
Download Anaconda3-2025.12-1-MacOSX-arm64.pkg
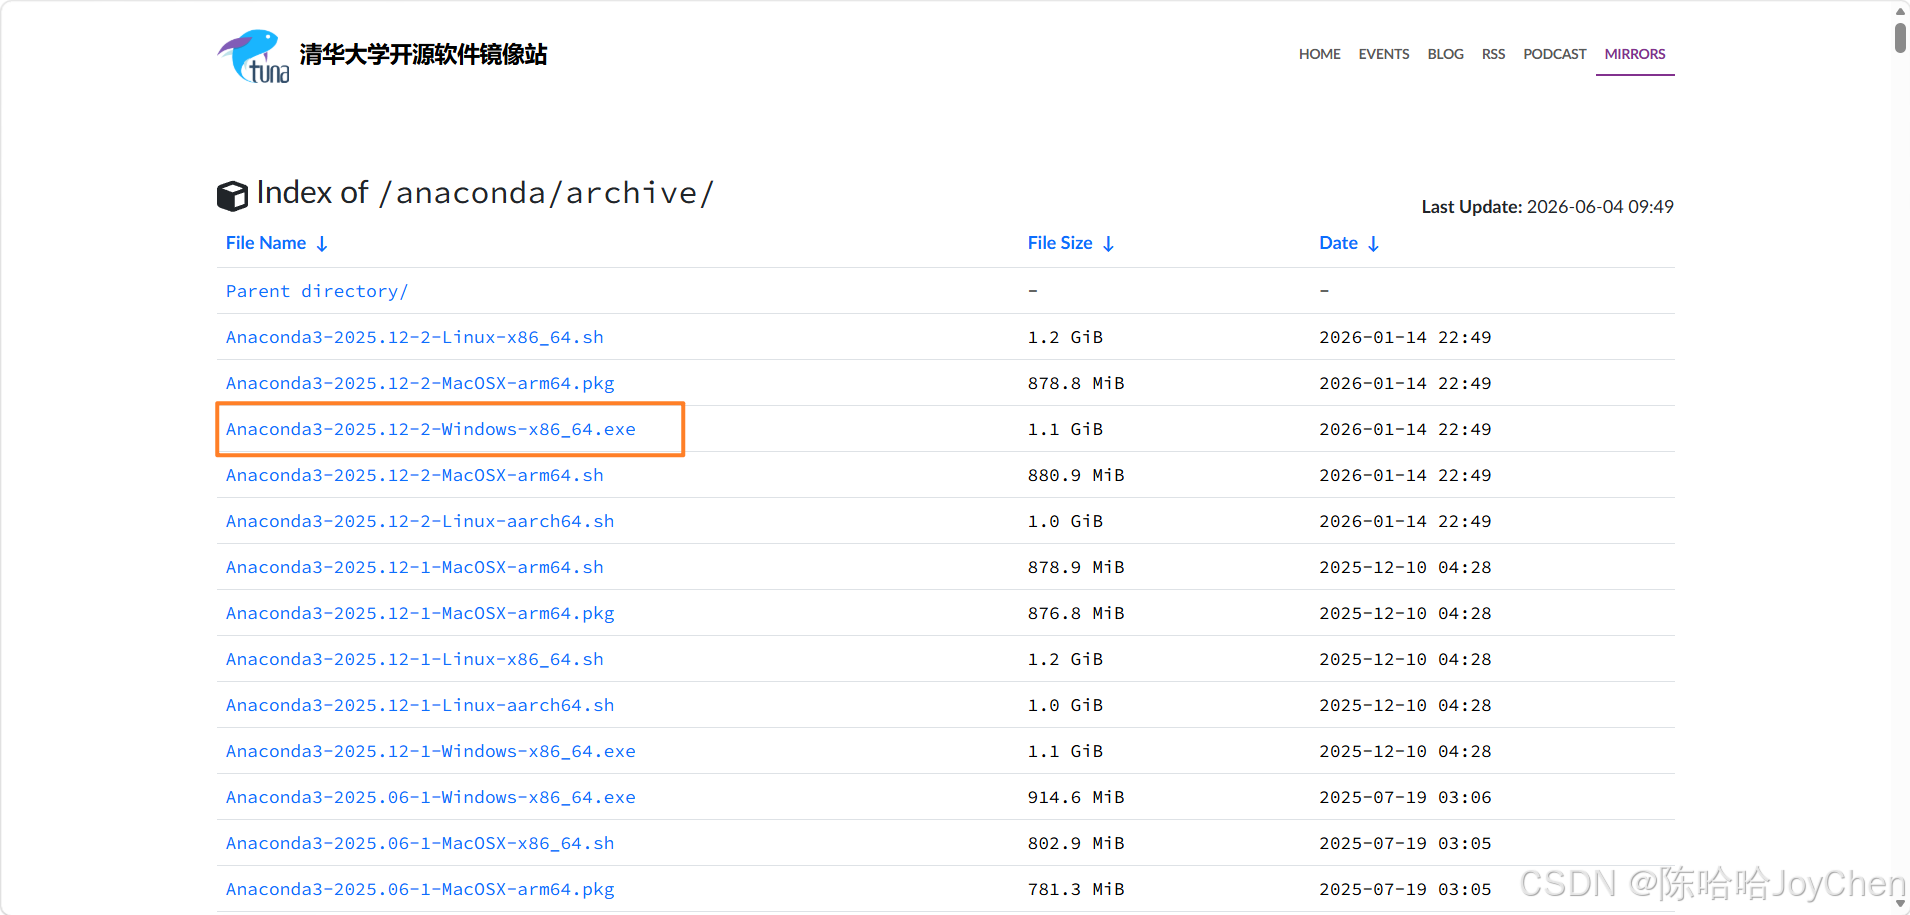click(420, 613)
